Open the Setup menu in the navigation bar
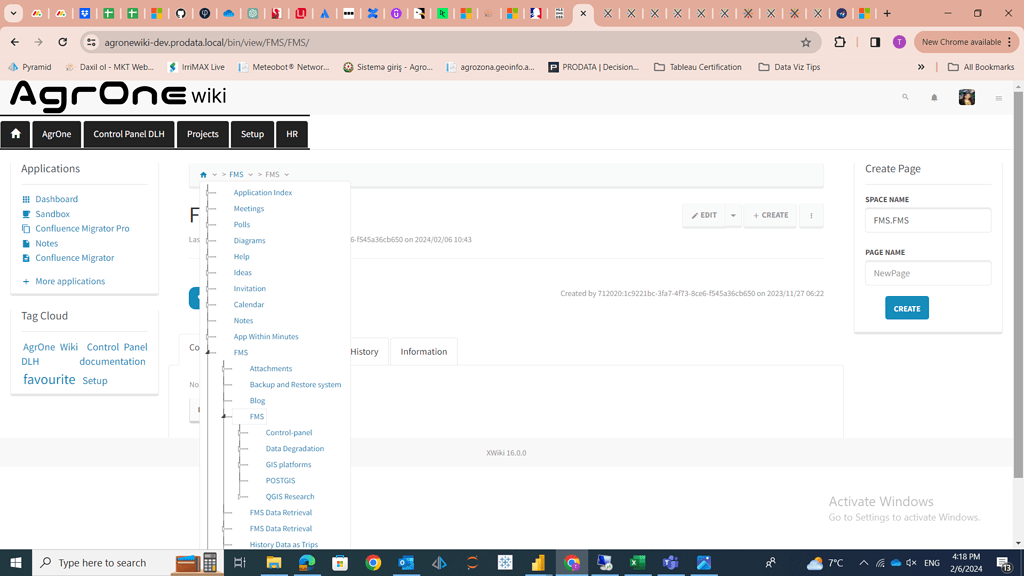The image size is (1024, 576). [252, 133]
